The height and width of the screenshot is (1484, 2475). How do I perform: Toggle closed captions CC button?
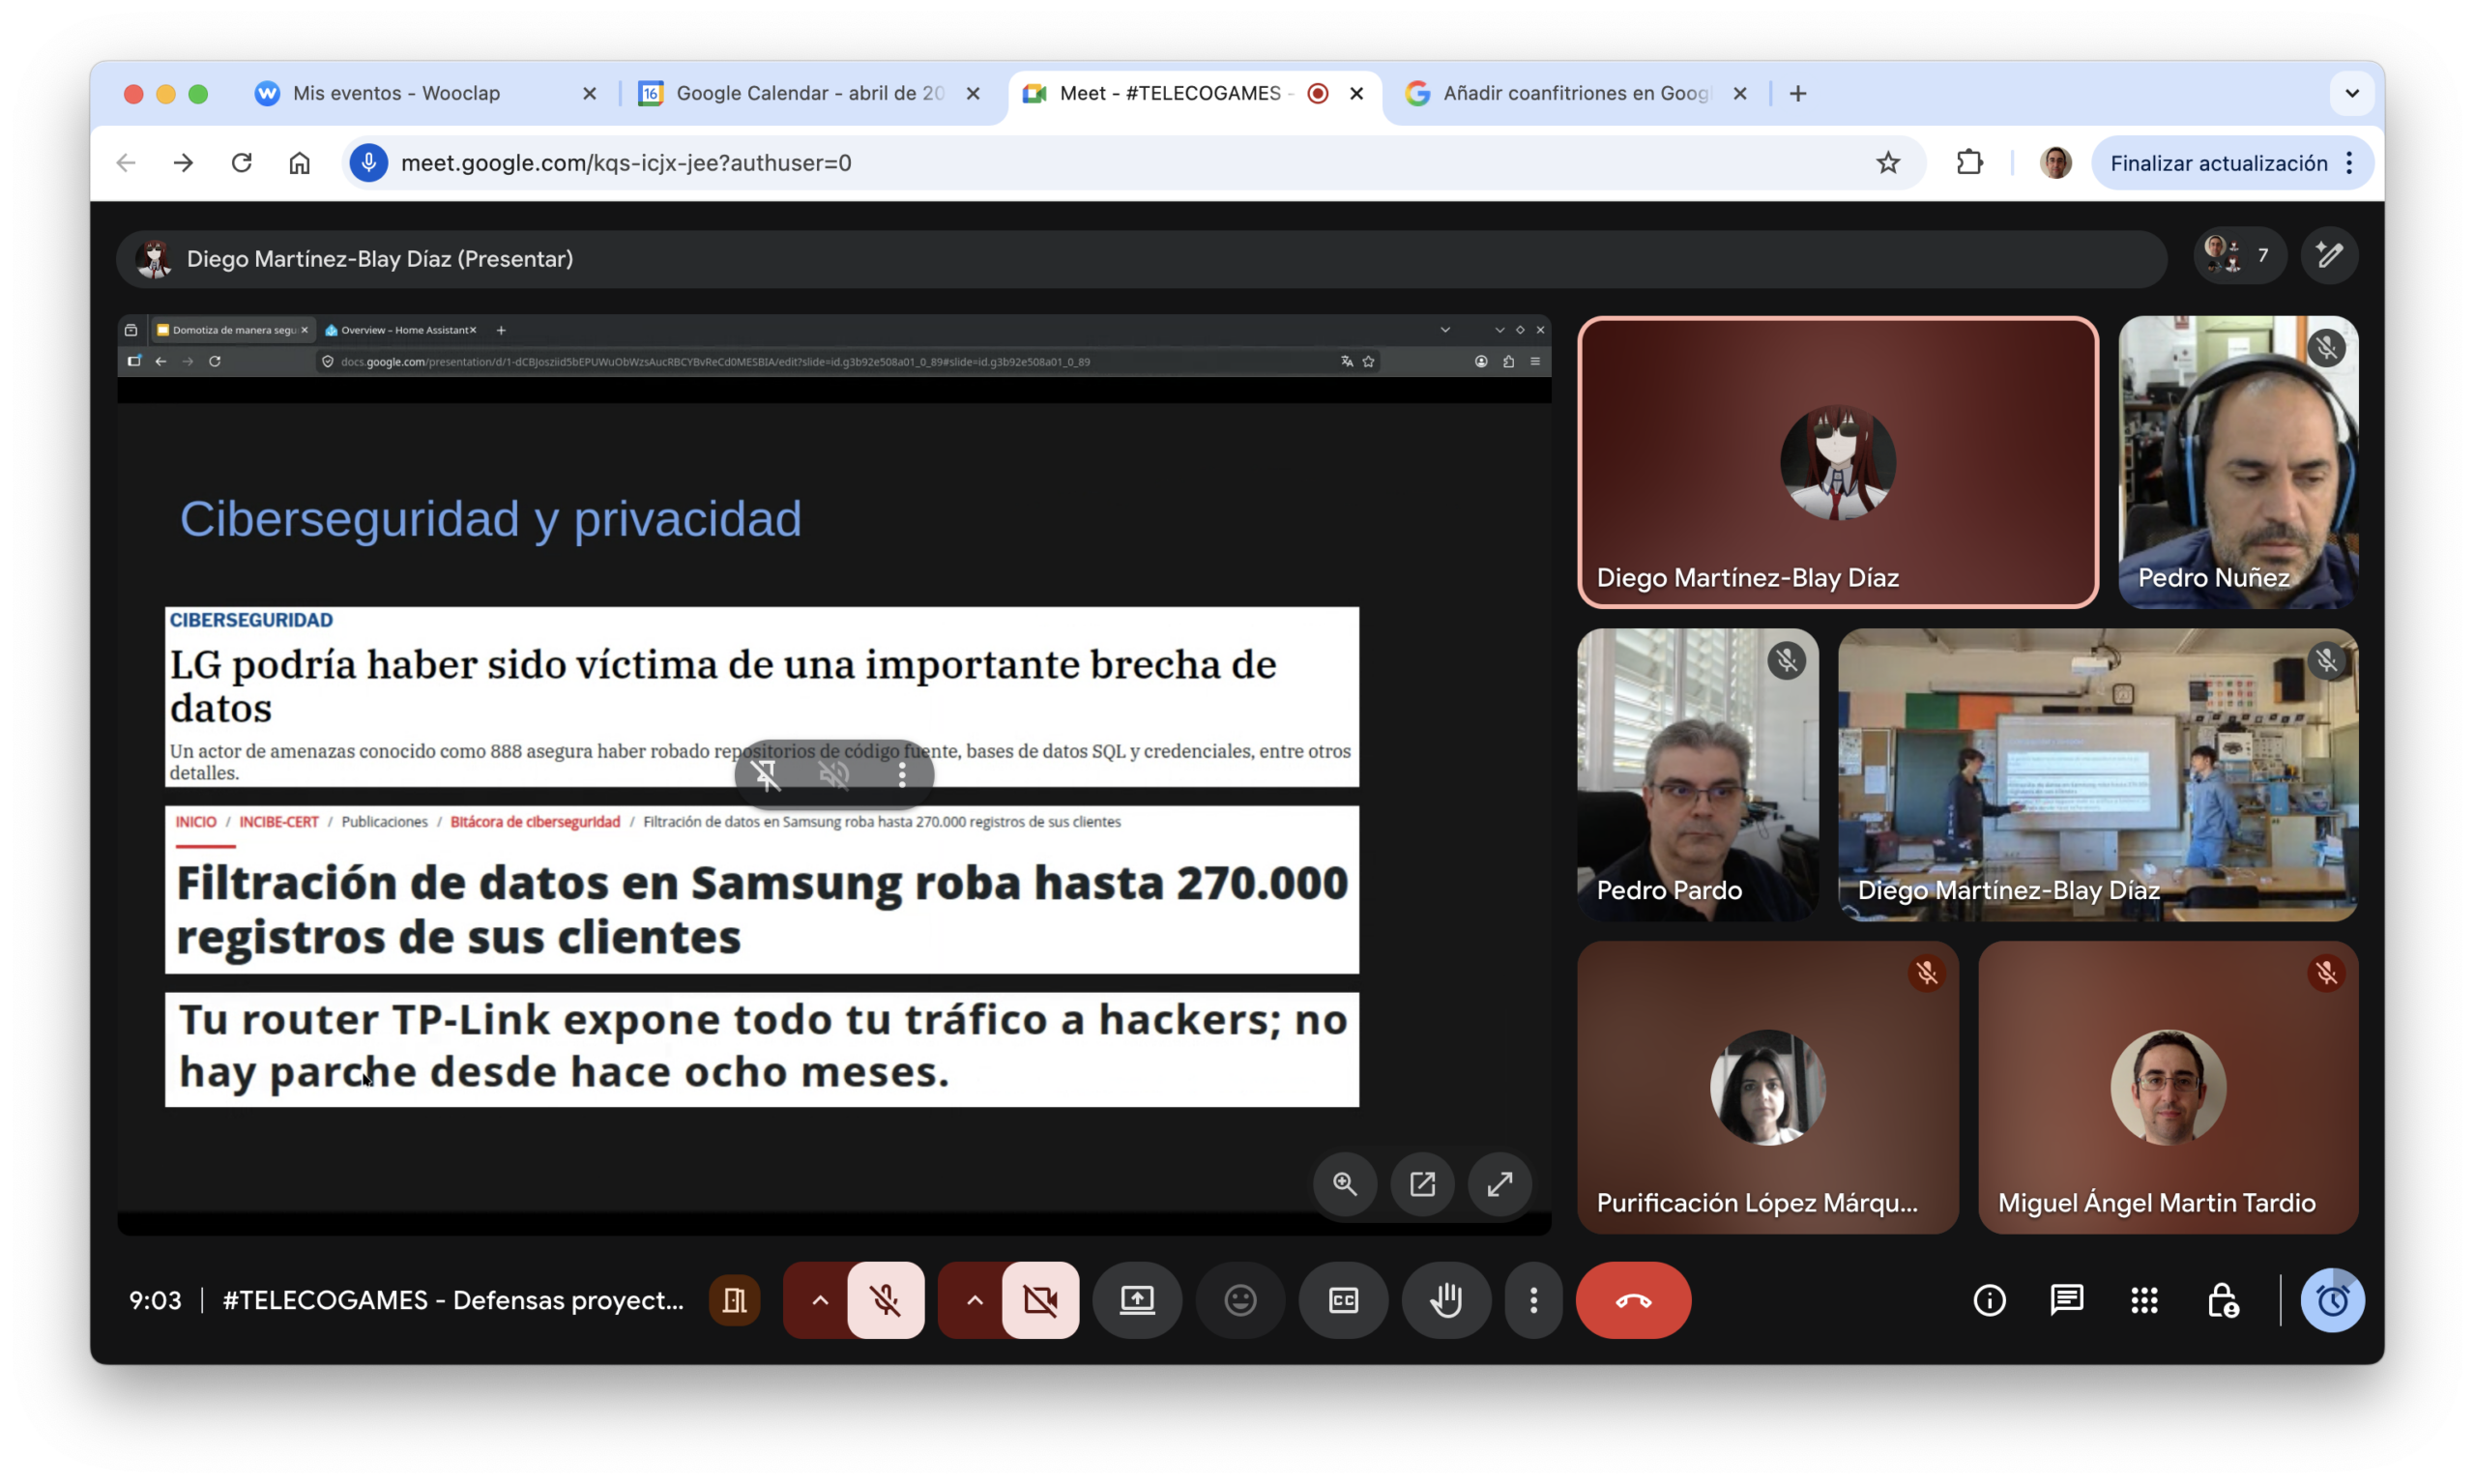pos(1343,1300)
